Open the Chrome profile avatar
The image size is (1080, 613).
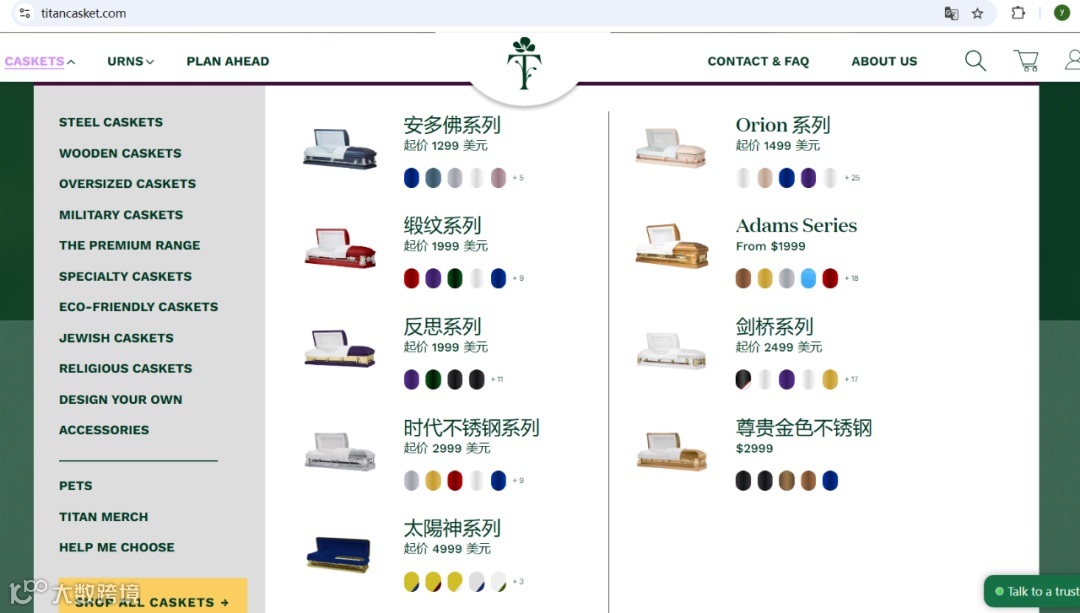point(1061,12)
